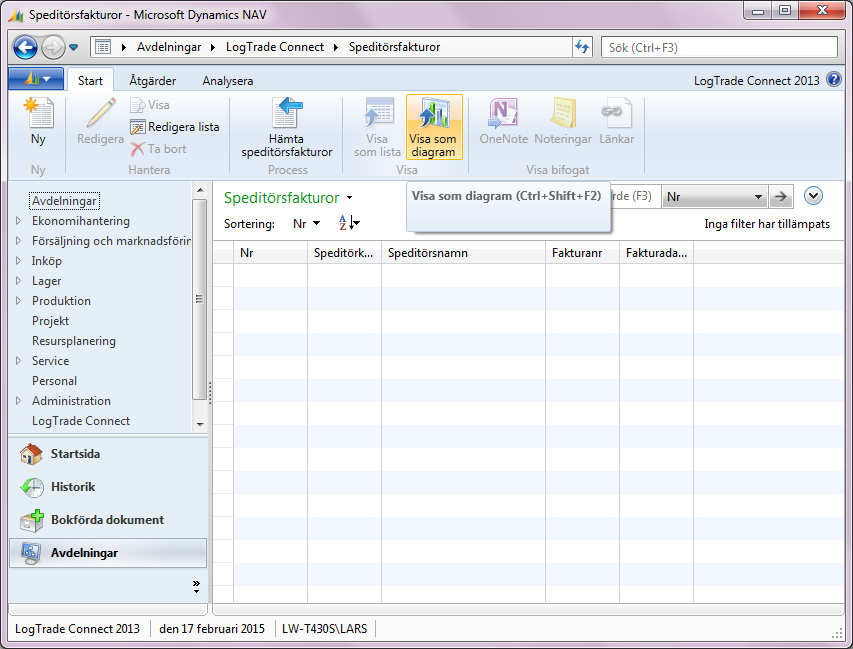This screenshot has height=649, width=853.
Task: Open the Nr filter field dropdown
Action: coord(715,197)
